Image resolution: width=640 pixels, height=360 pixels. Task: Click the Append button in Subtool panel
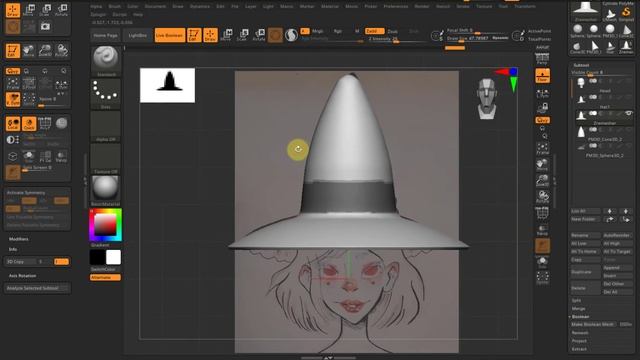coord(618,268)
